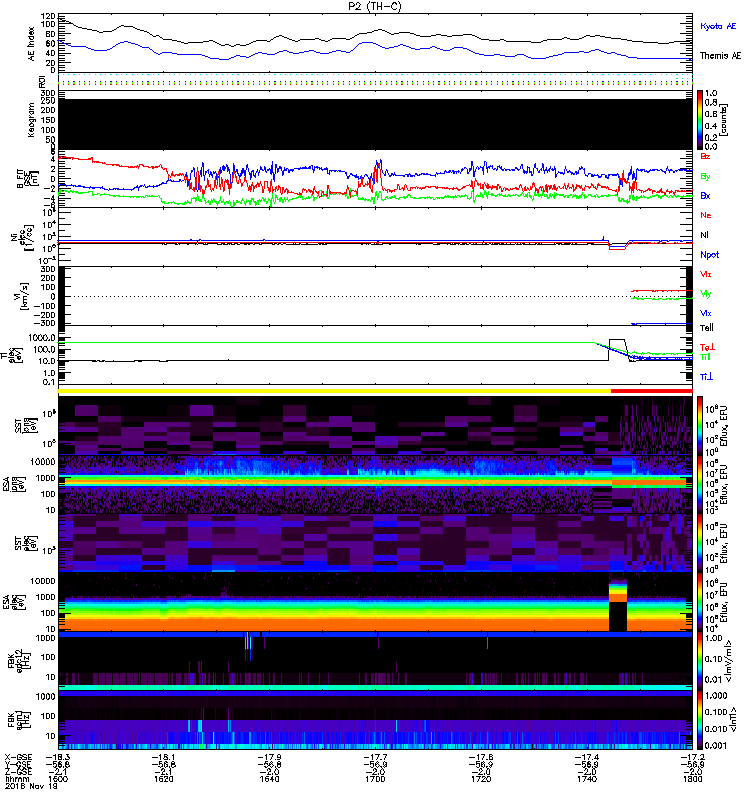
Task: Click the red segment of status bar
Action: point(652,391)
